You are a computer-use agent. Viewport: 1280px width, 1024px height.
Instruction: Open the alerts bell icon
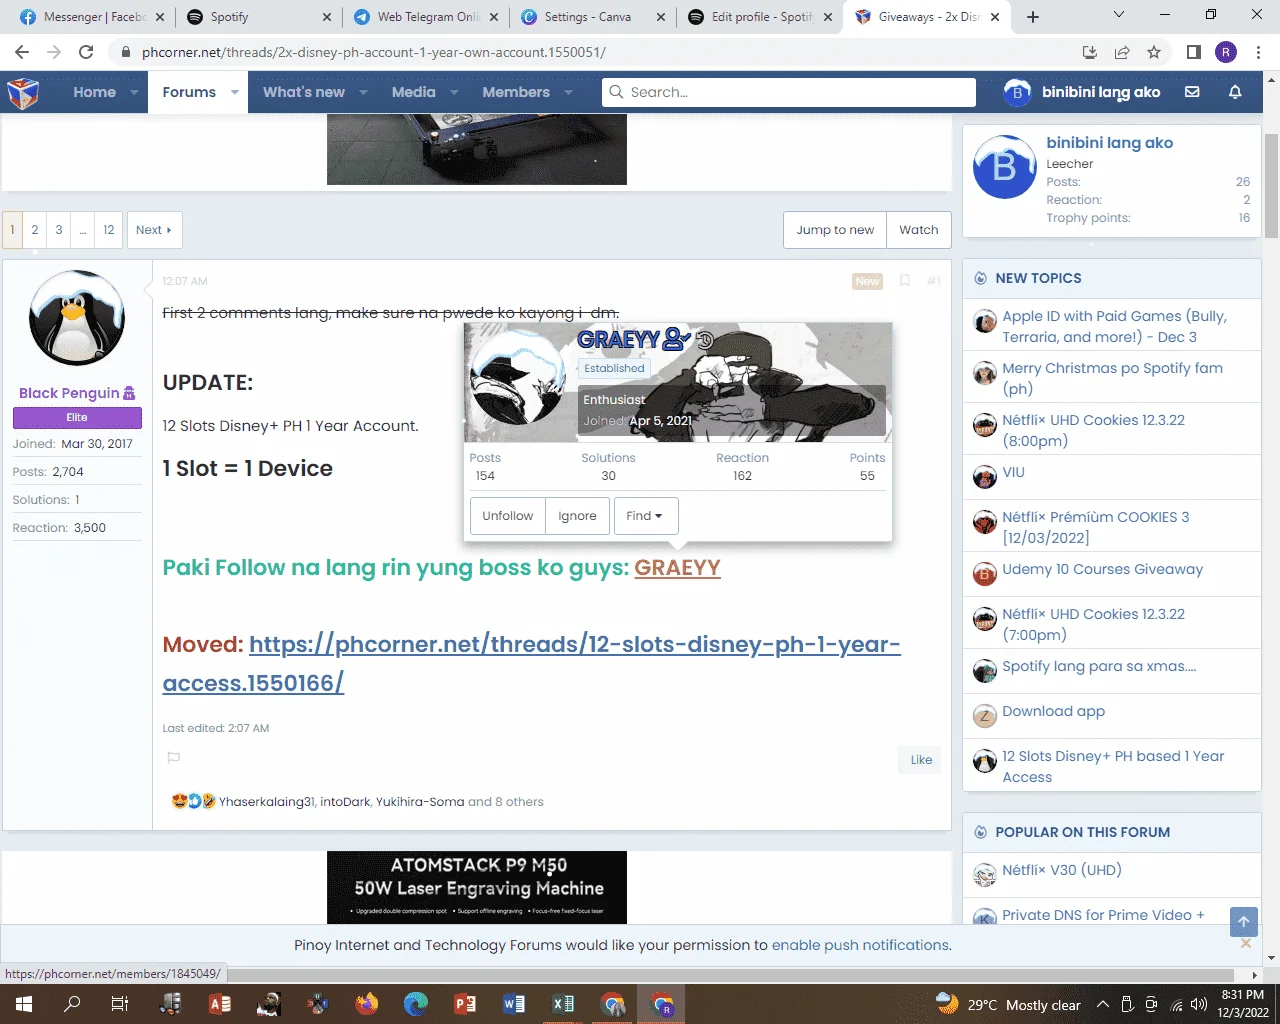click(x=1235, y=92)
